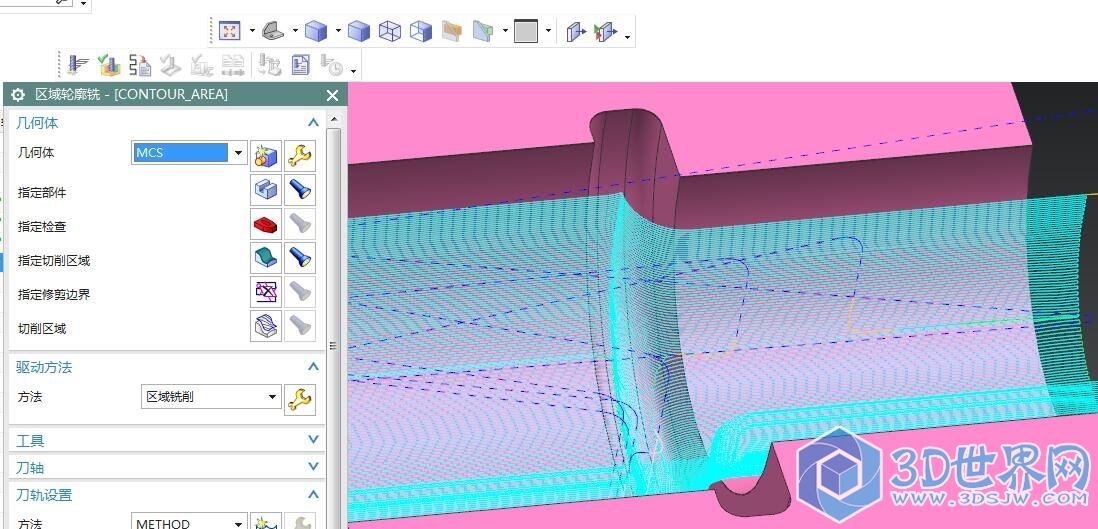The height and width of the screenshot is (529, 1098).
Task: Click the Verify tool path icon
Action: (109, 64)
